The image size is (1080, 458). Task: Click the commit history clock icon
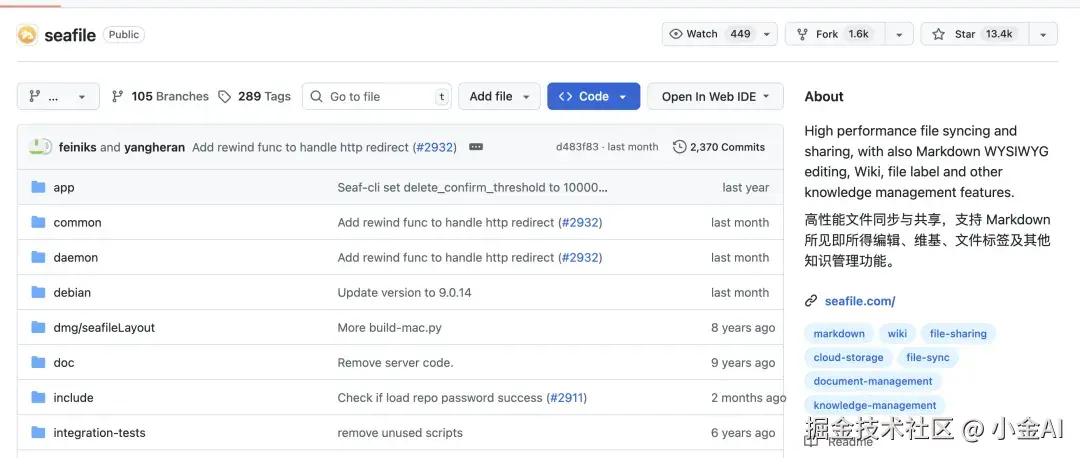[x=679, y=147]
